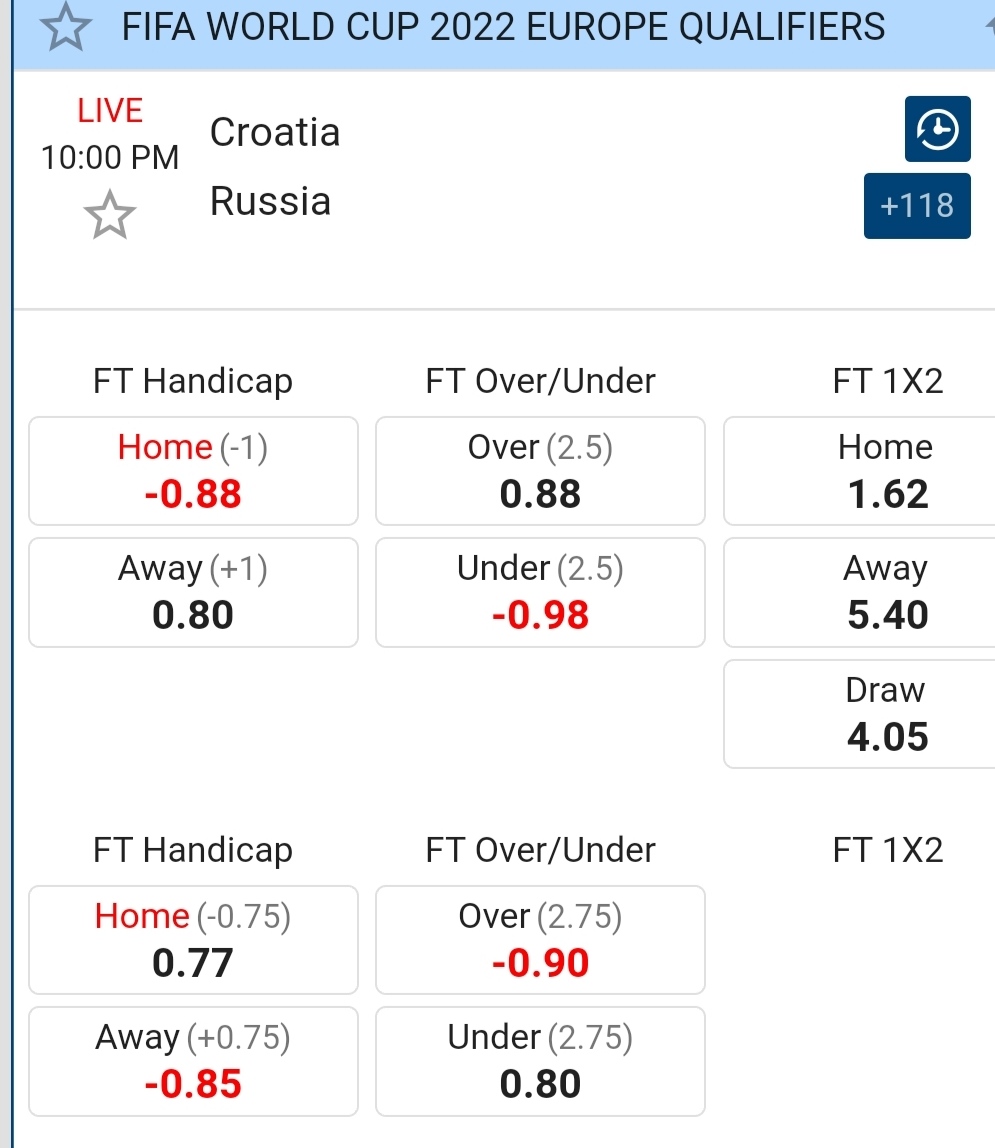Screen dimensions: 995x1148
Task: Expand the +118 more markets button
Action: (917, 206)
